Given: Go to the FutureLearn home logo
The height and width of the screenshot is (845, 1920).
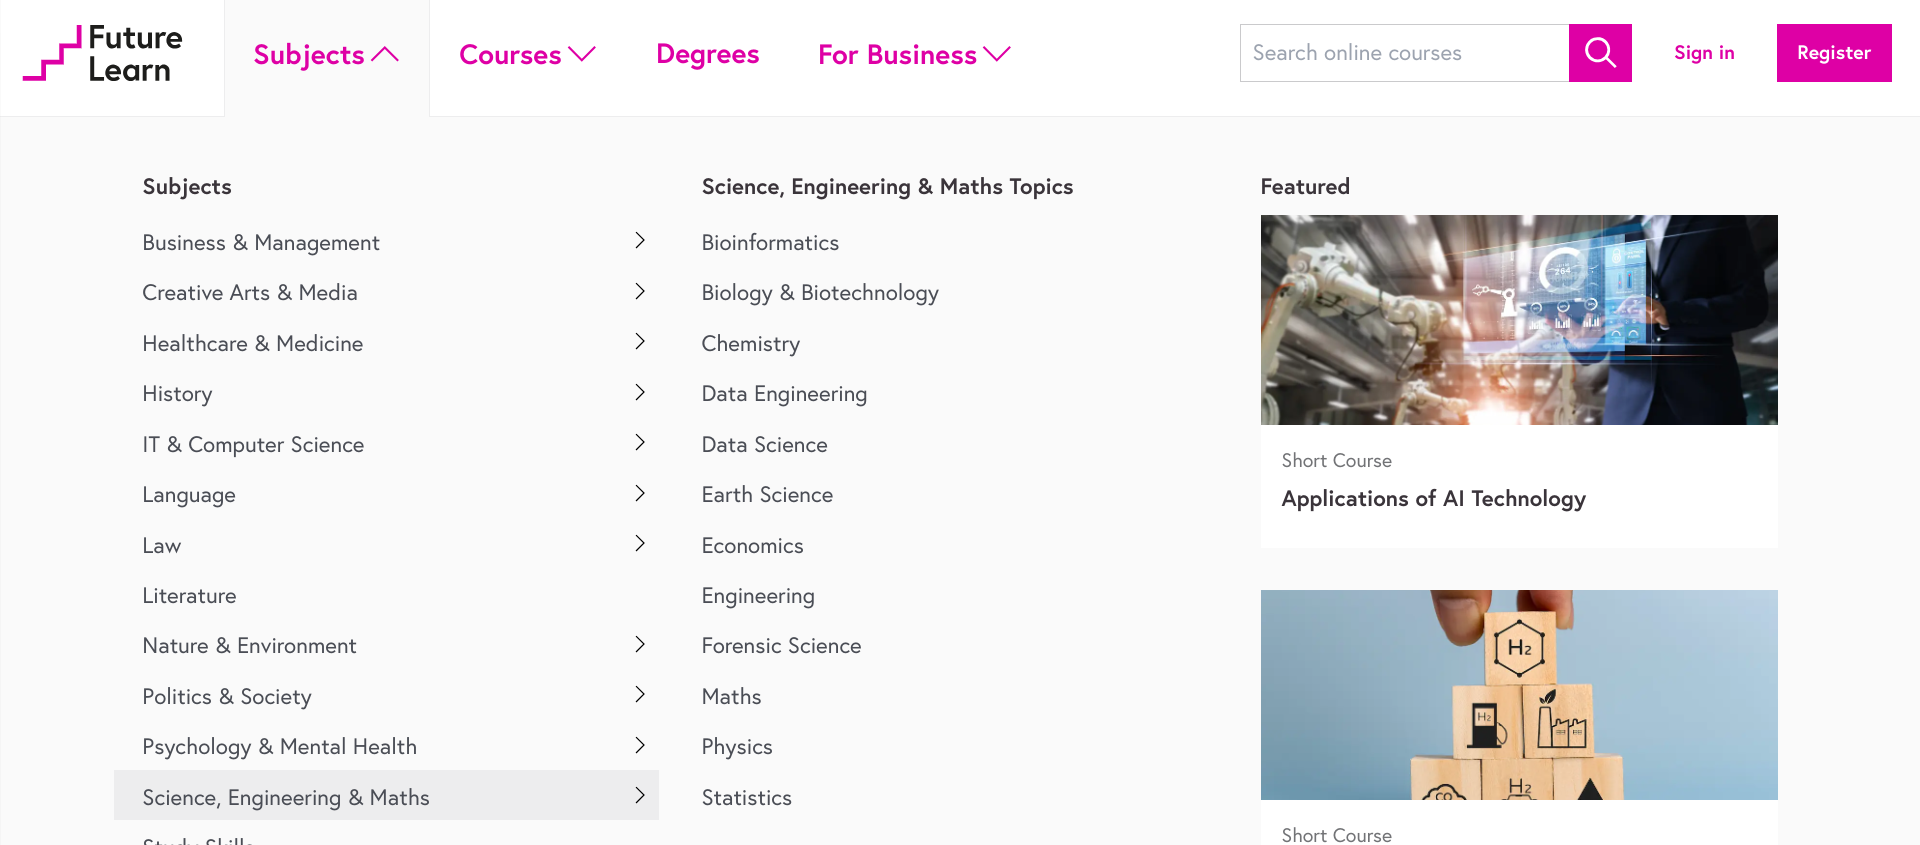Looking at the screenshot, I should point(103,54).
